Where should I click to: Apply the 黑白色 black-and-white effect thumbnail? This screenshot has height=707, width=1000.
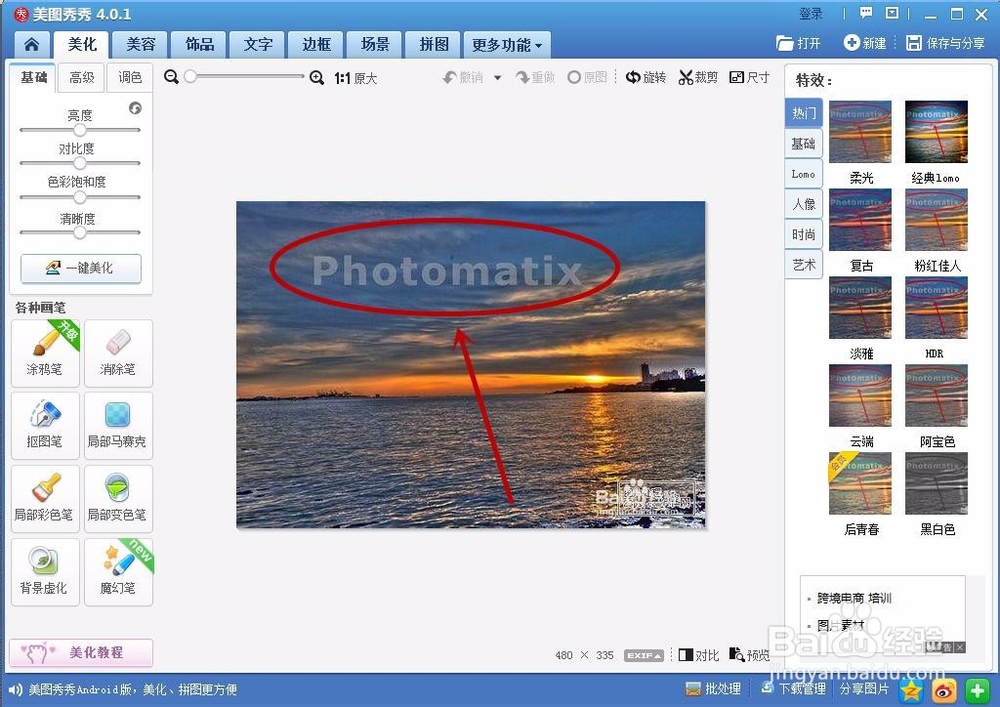pos(936,483)
